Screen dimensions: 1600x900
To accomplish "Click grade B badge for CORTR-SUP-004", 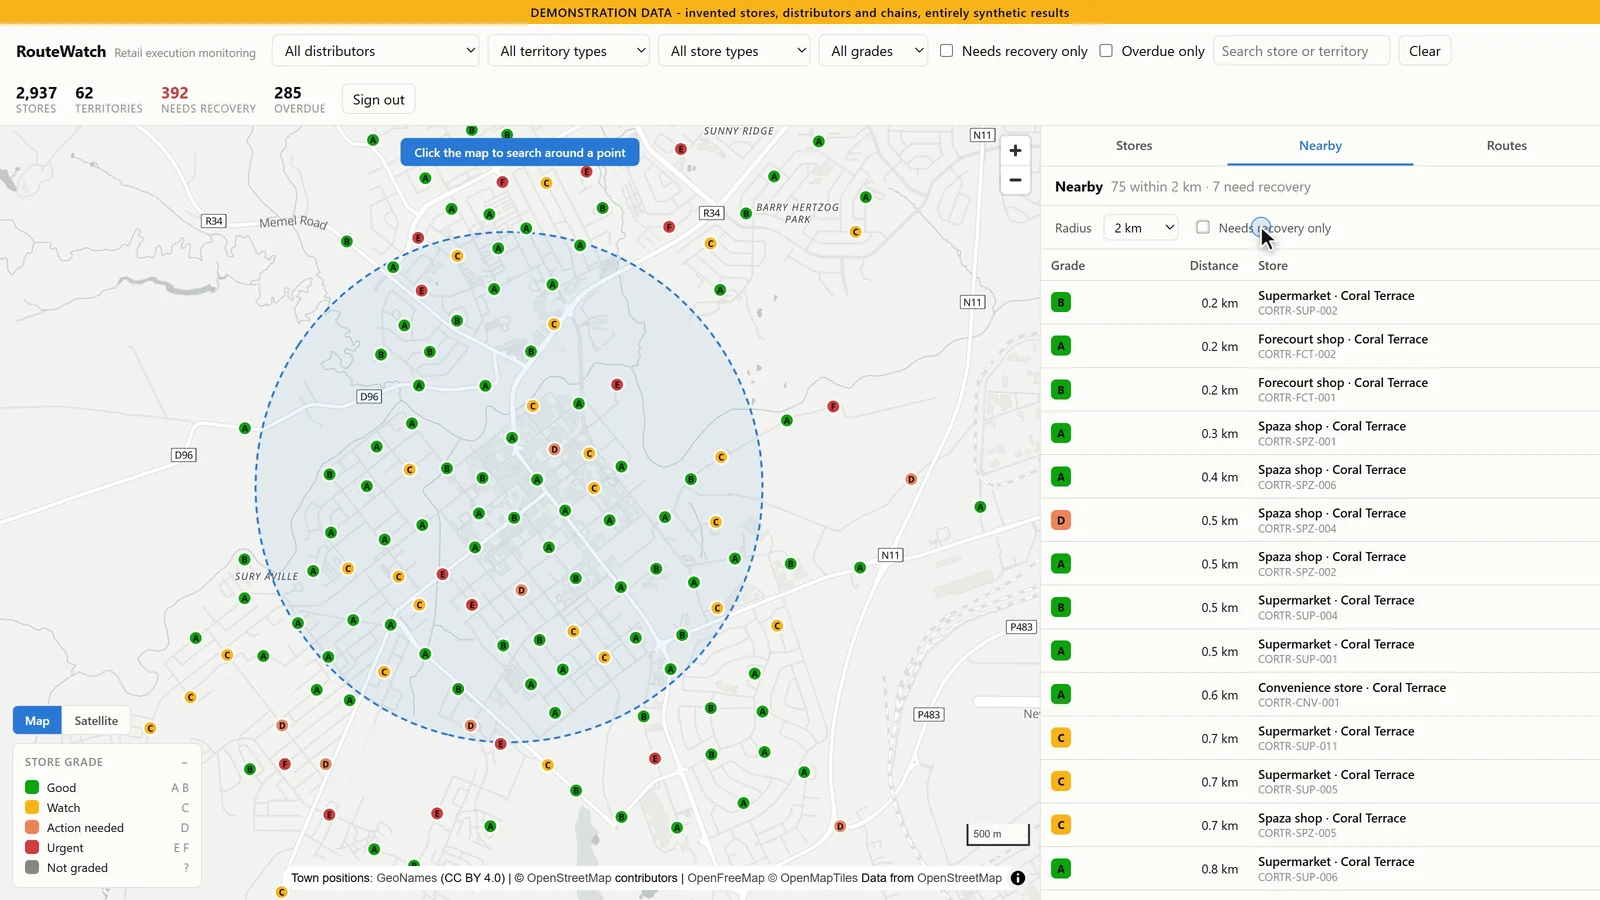I will pyautogui.click(x=1061, y=607).
